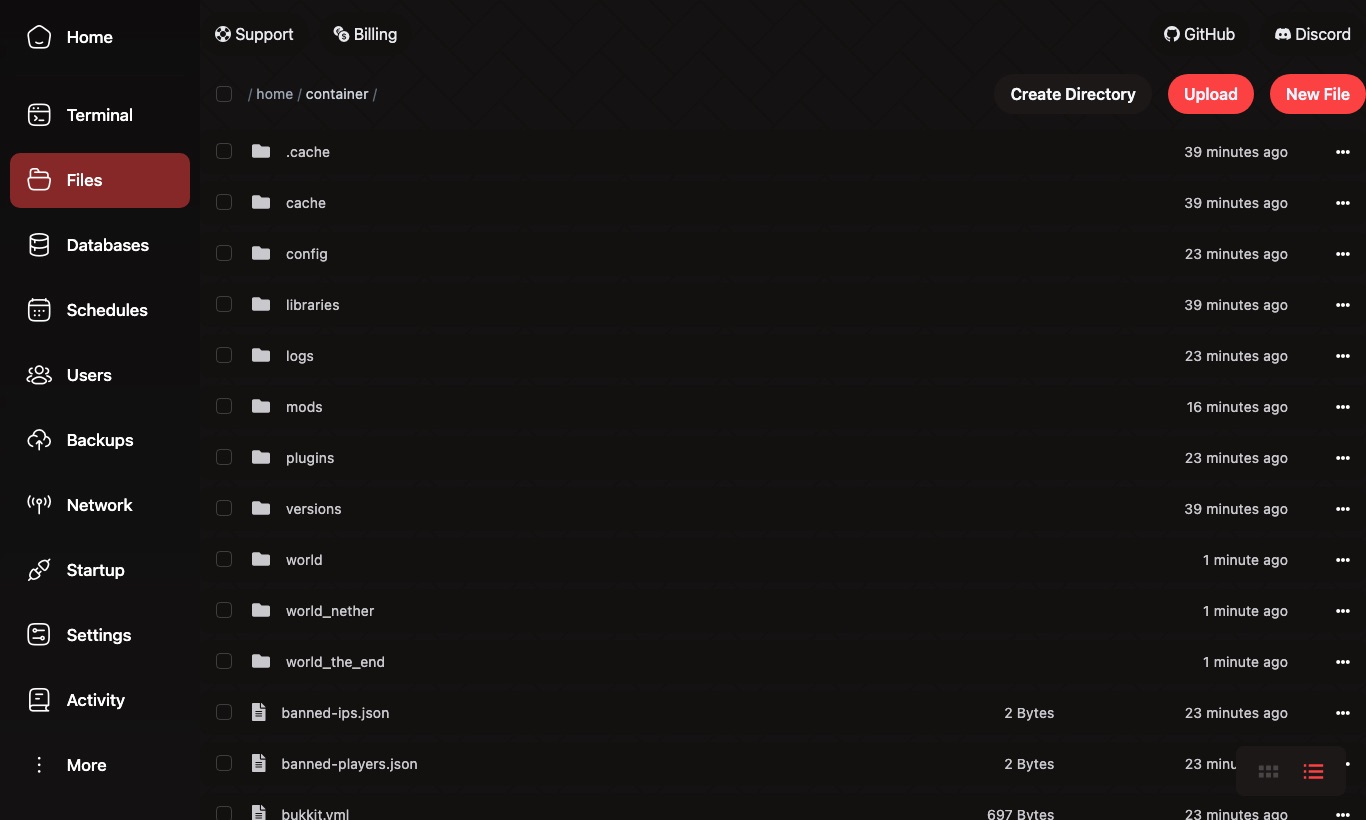Click the Databases cylinder icon
Image resolution: width=1366 pixels, height=820 pixels.
pyautogui.click(x=39, y=245)
